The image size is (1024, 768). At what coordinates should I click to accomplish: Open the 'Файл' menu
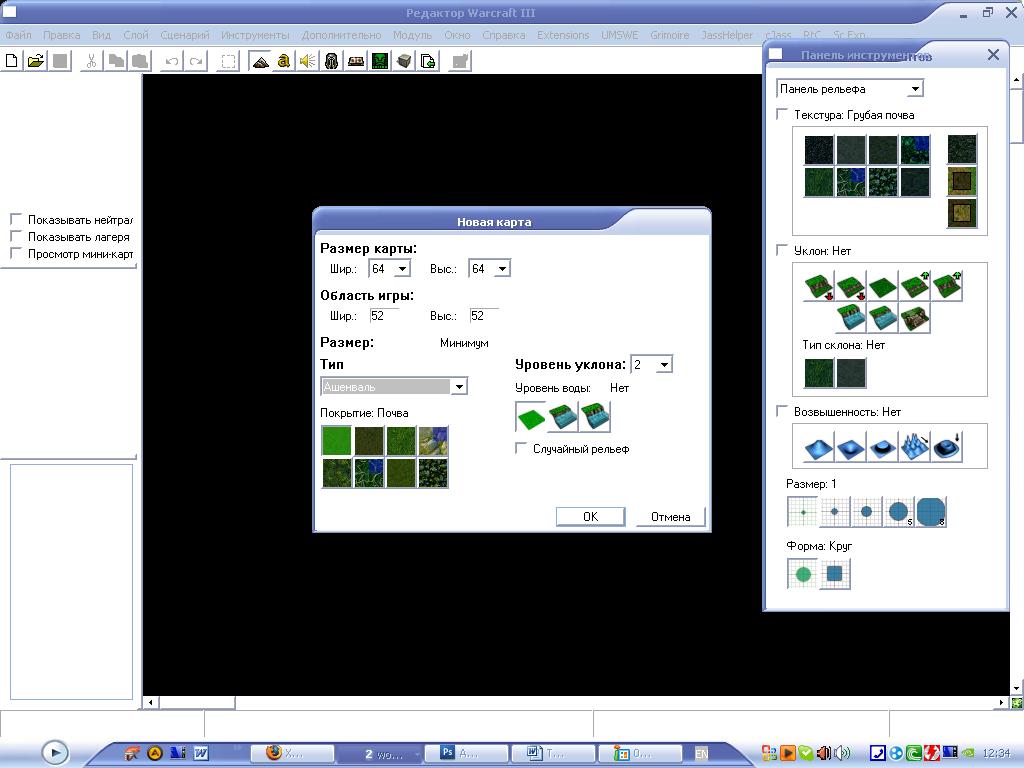coord(18,35)
